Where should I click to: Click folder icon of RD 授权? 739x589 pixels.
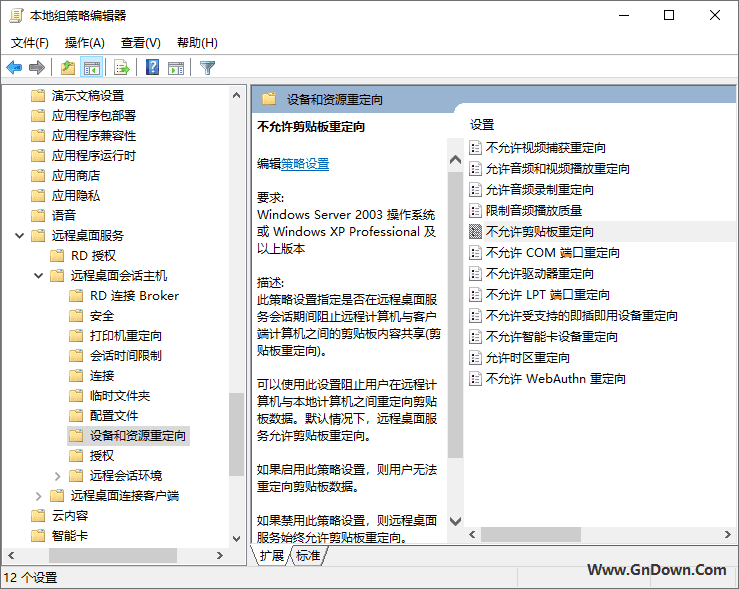tap(57, 255)
